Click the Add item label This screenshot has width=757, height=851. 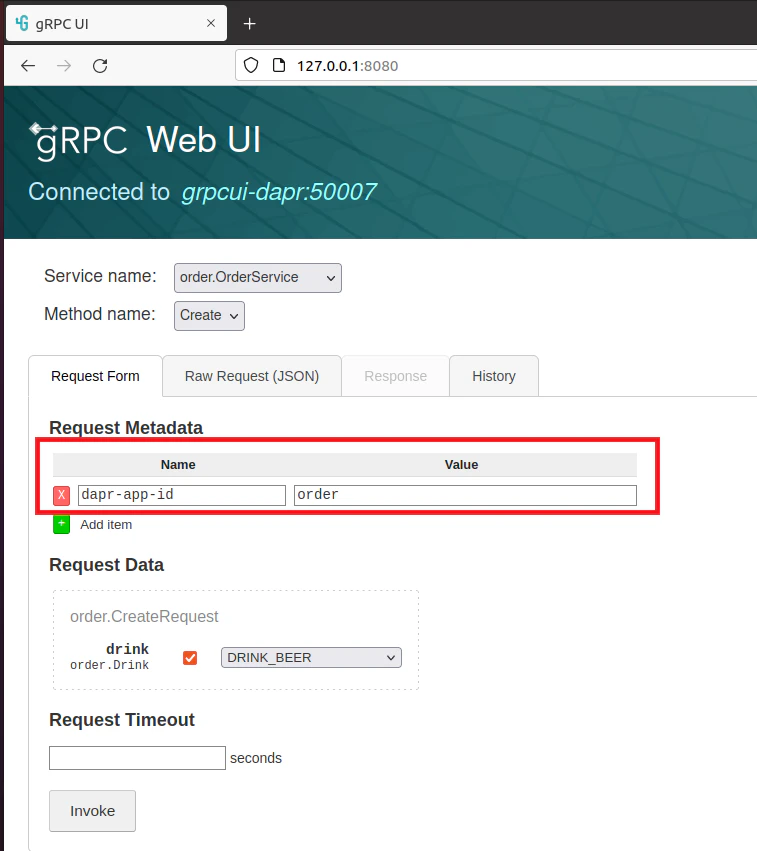coord(106,525)
